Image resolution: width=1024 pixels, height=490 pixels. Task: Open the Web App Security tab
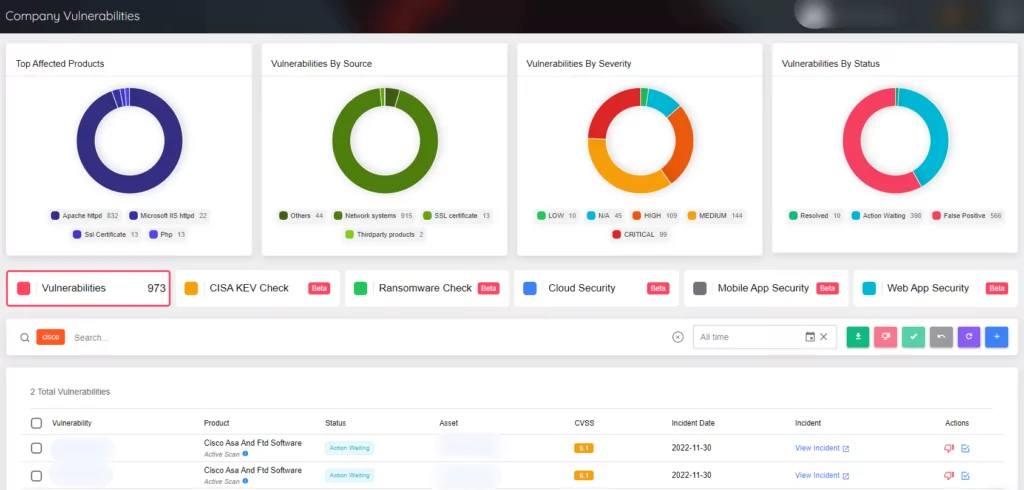click(x=935, y=288)
